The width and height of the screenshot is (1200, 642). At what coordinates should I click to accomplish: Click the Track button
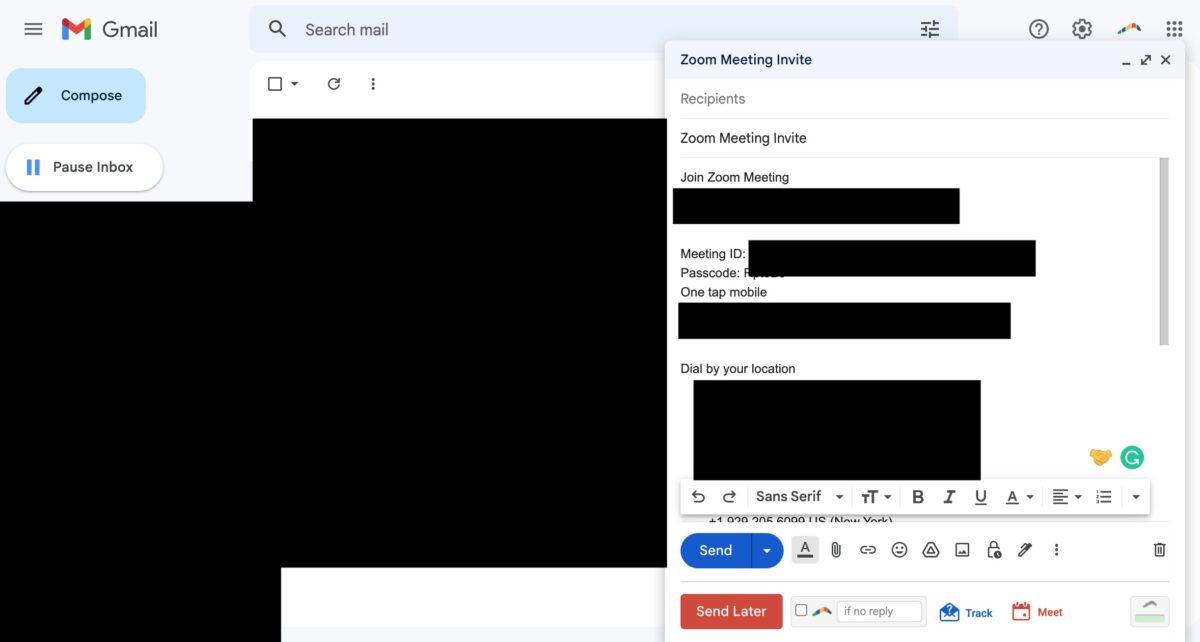pyautogui.click(x=966, y=612)
